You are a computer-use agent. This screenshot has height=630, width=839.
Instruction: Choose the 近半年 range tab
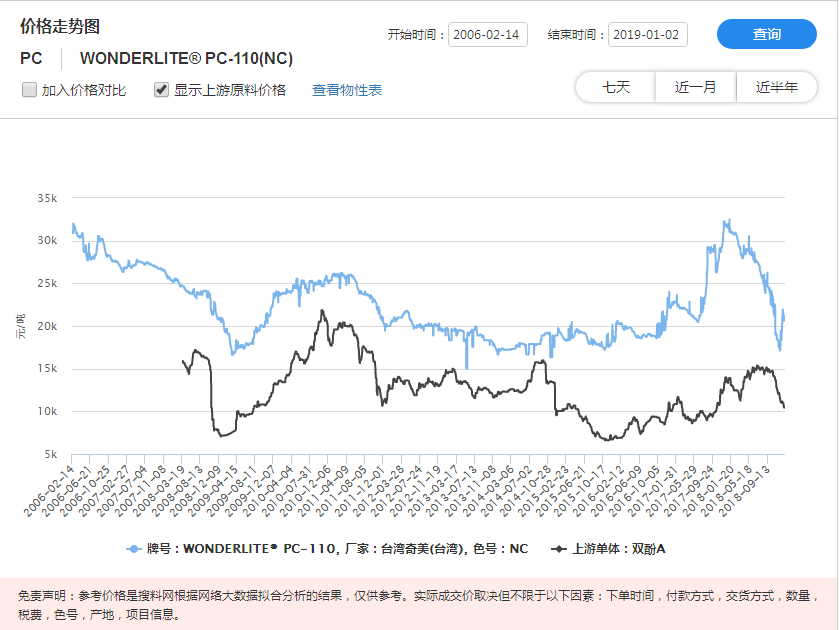(x=777, y=87)
